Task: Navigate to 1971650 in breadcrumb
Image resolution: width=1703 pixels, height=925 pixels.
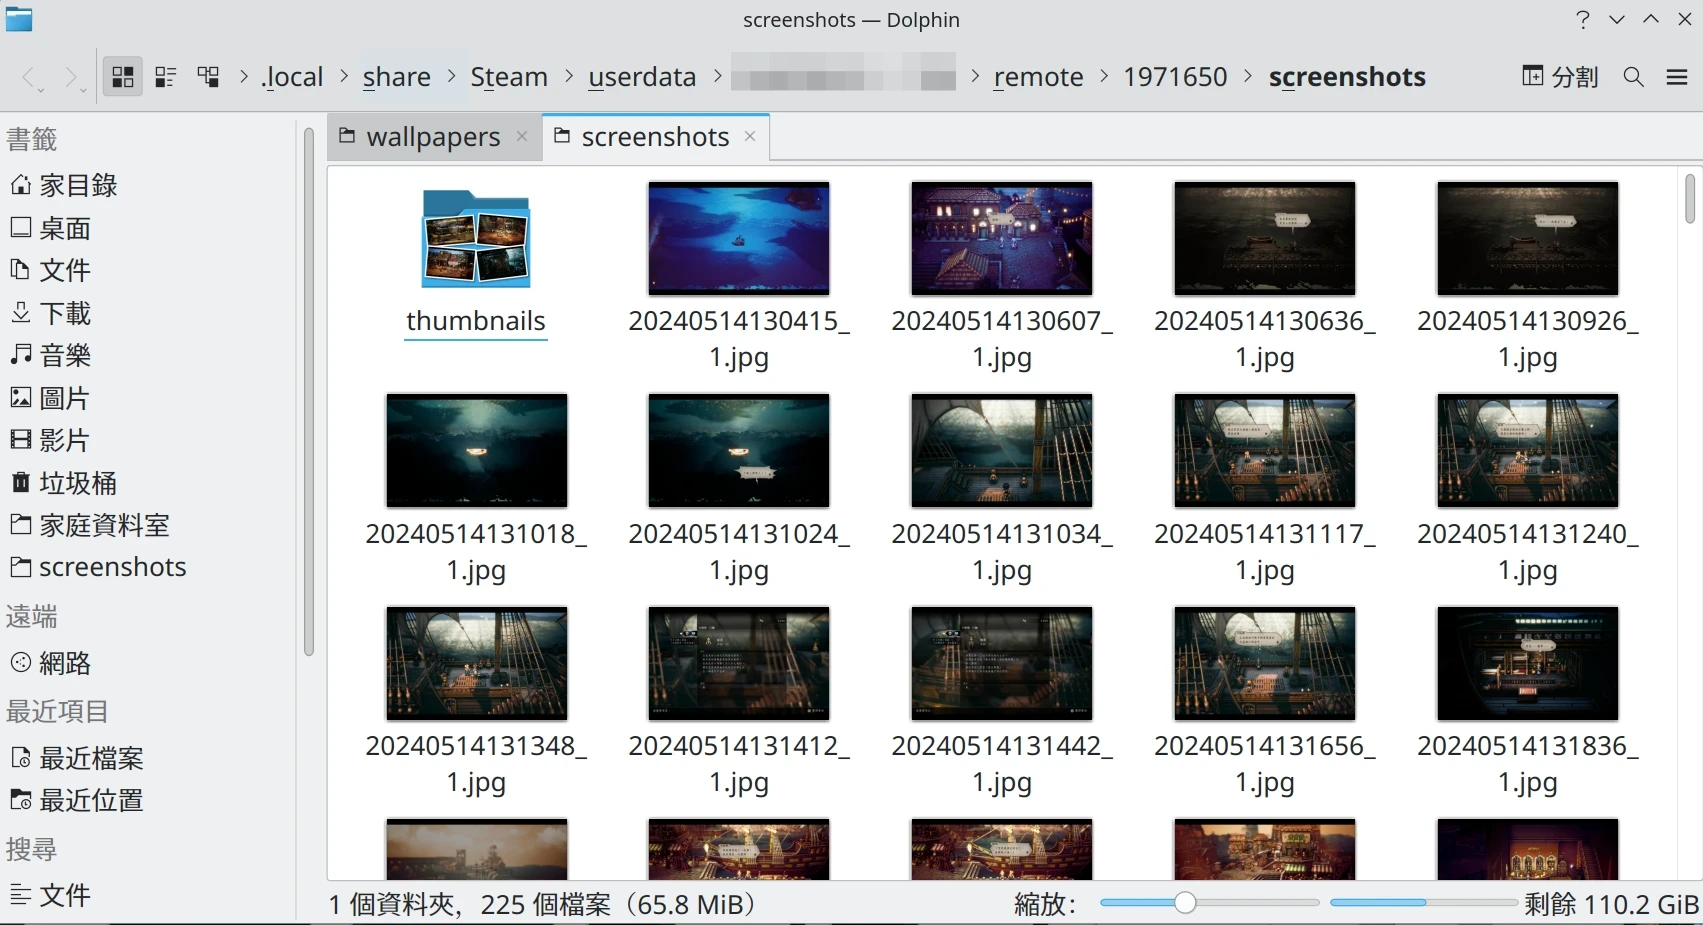Action: click(x=1175, y=77)
